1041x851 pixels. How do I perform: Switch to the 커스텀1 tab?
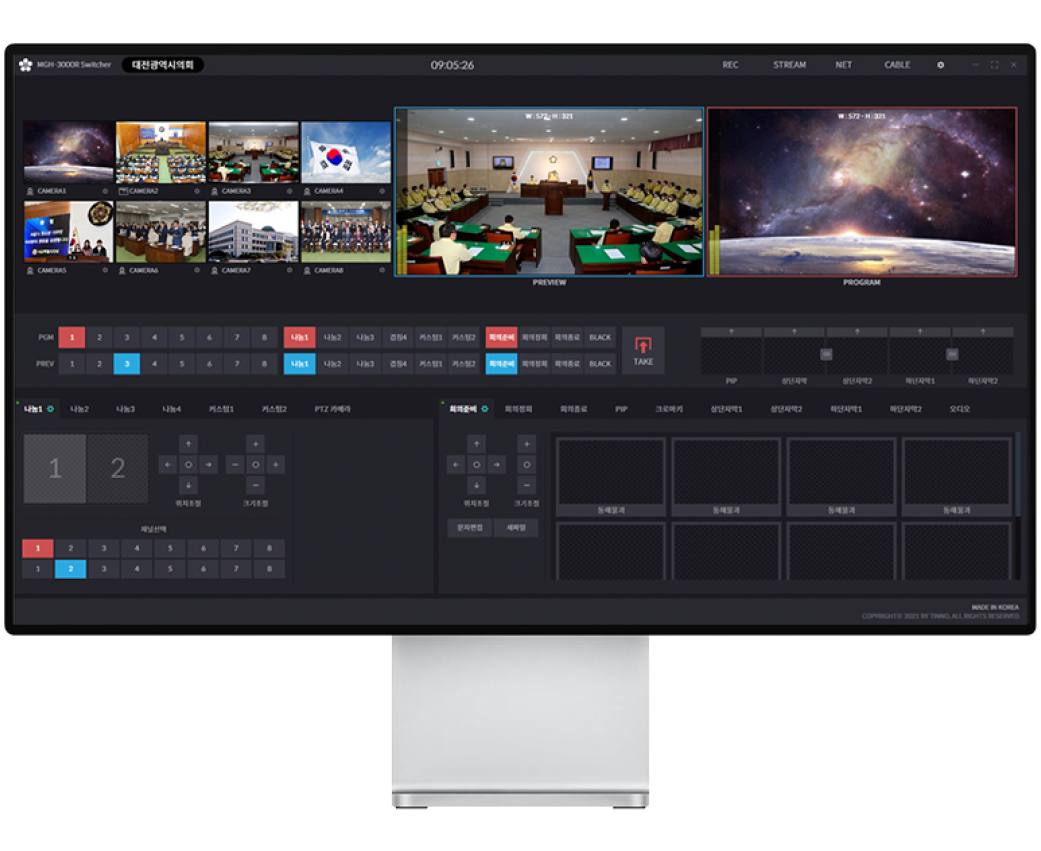[x=221, y=409]
